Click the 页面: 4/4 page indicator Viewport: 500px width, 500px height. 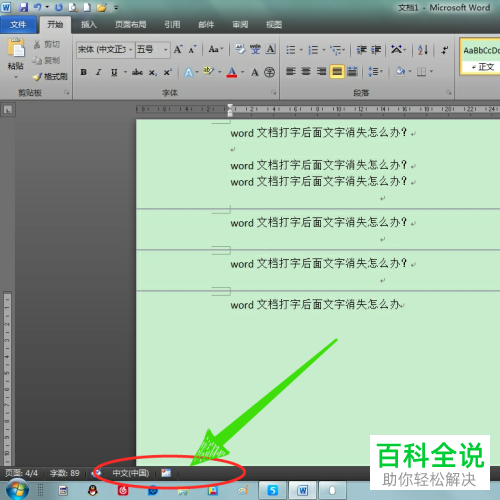21,473
